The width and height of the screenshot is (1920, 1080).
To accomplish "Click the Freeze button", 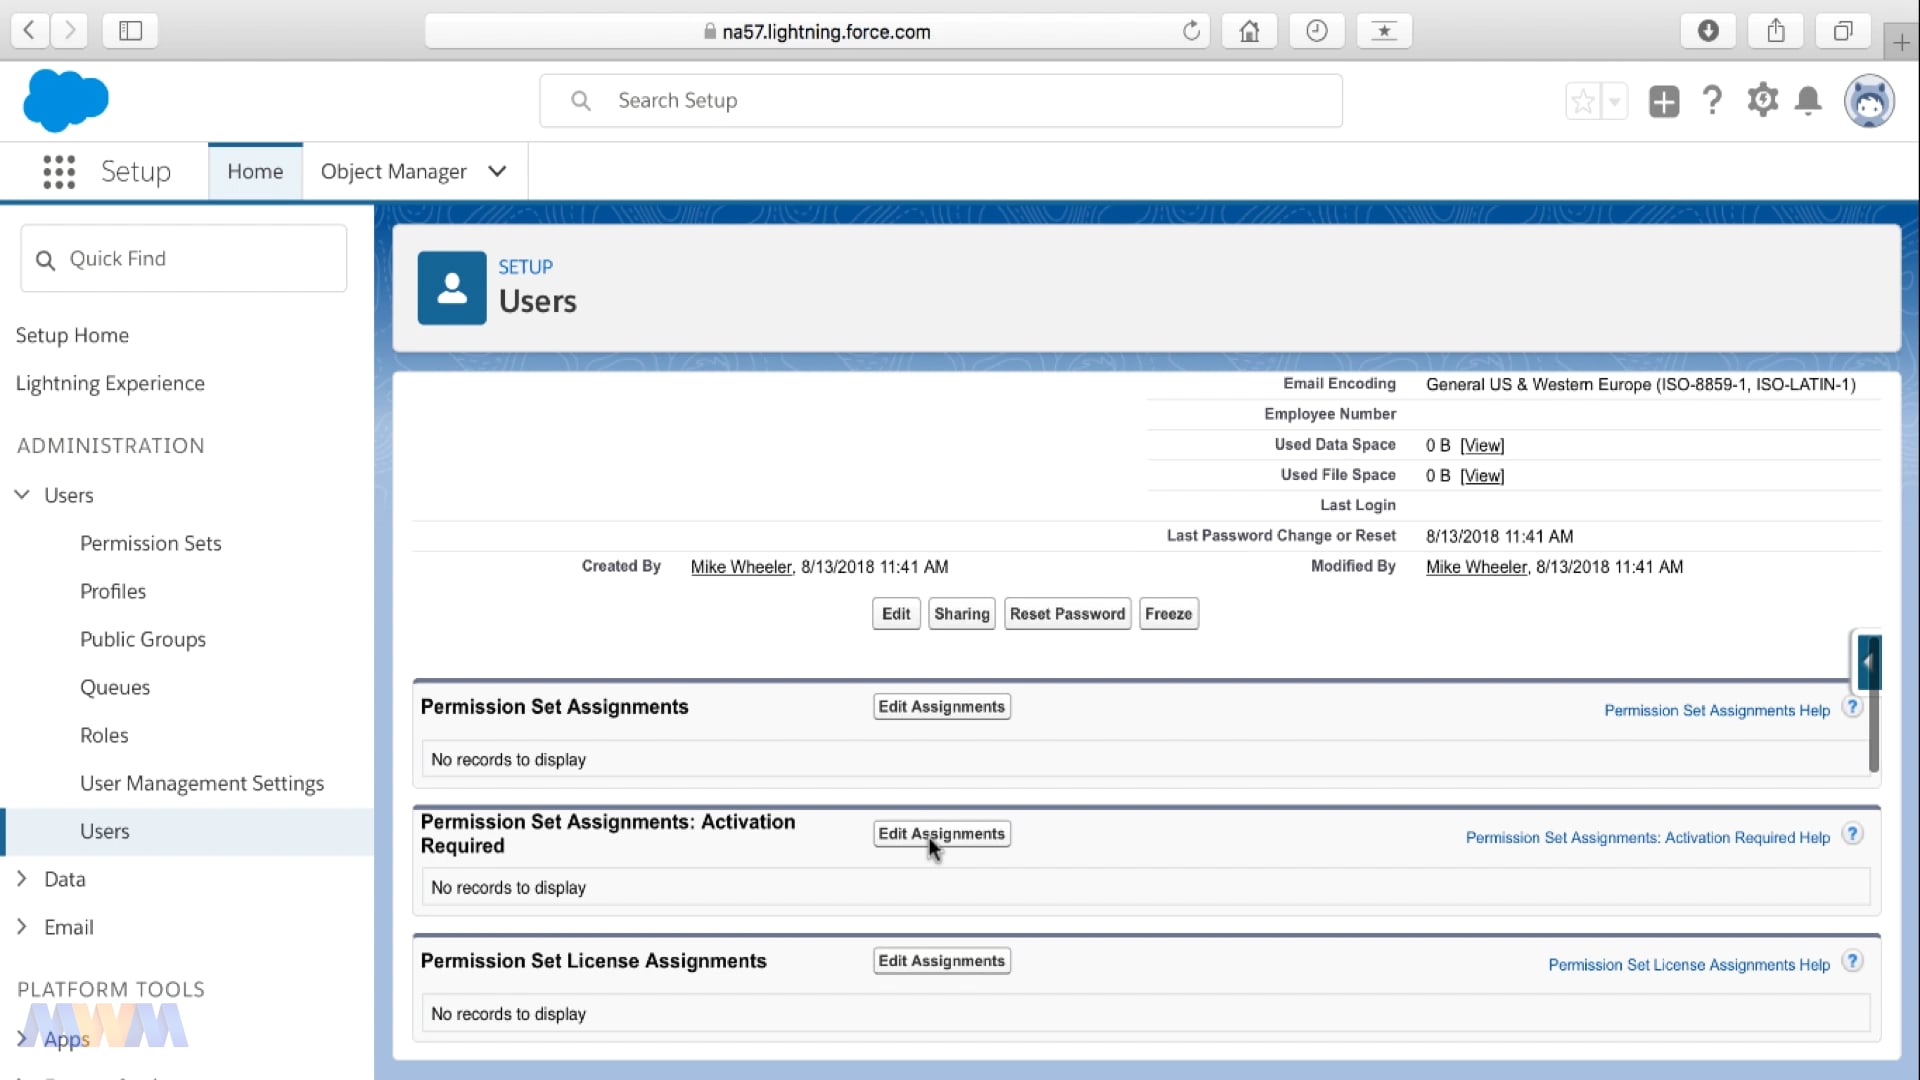I will click(1168, 614).
